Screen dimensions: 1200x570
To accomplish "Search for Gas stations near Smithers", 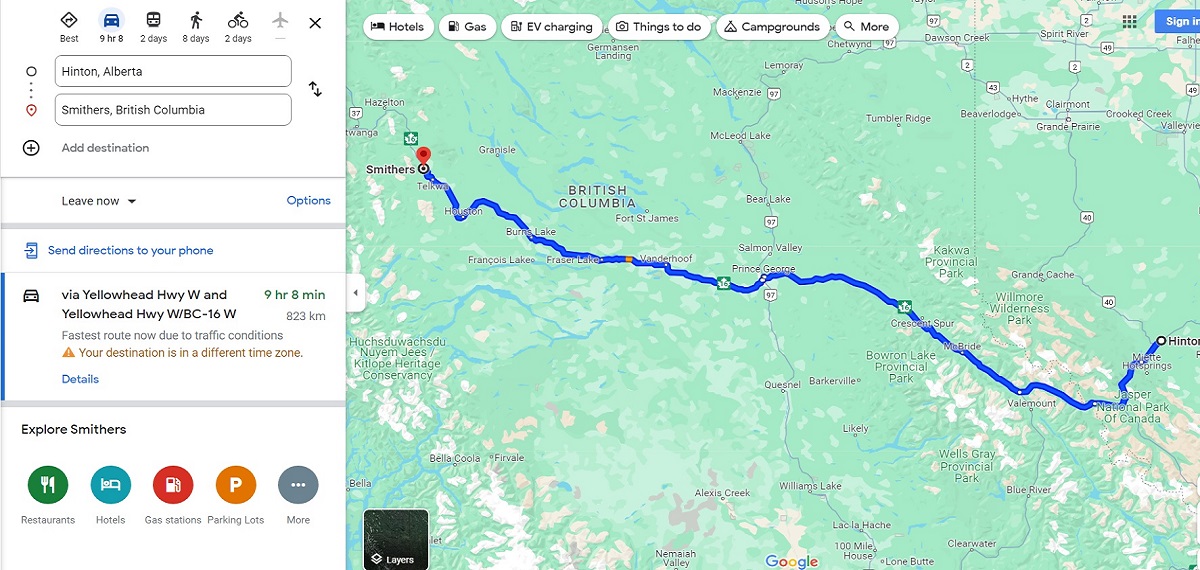I will tap(173, 485).
